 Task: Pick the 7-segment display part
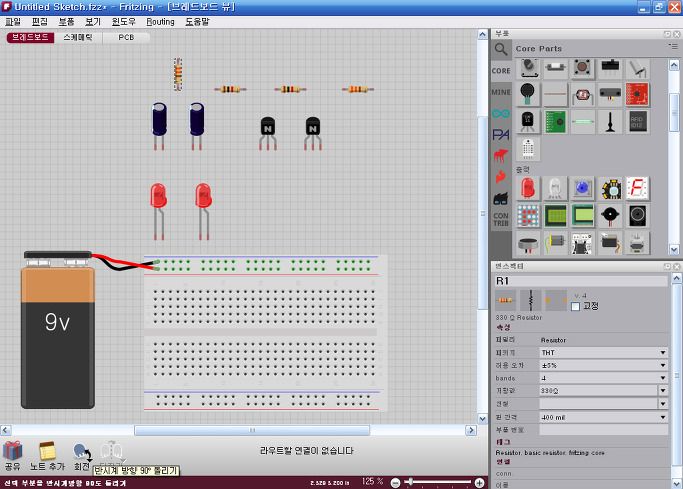(x=637, y=188)
